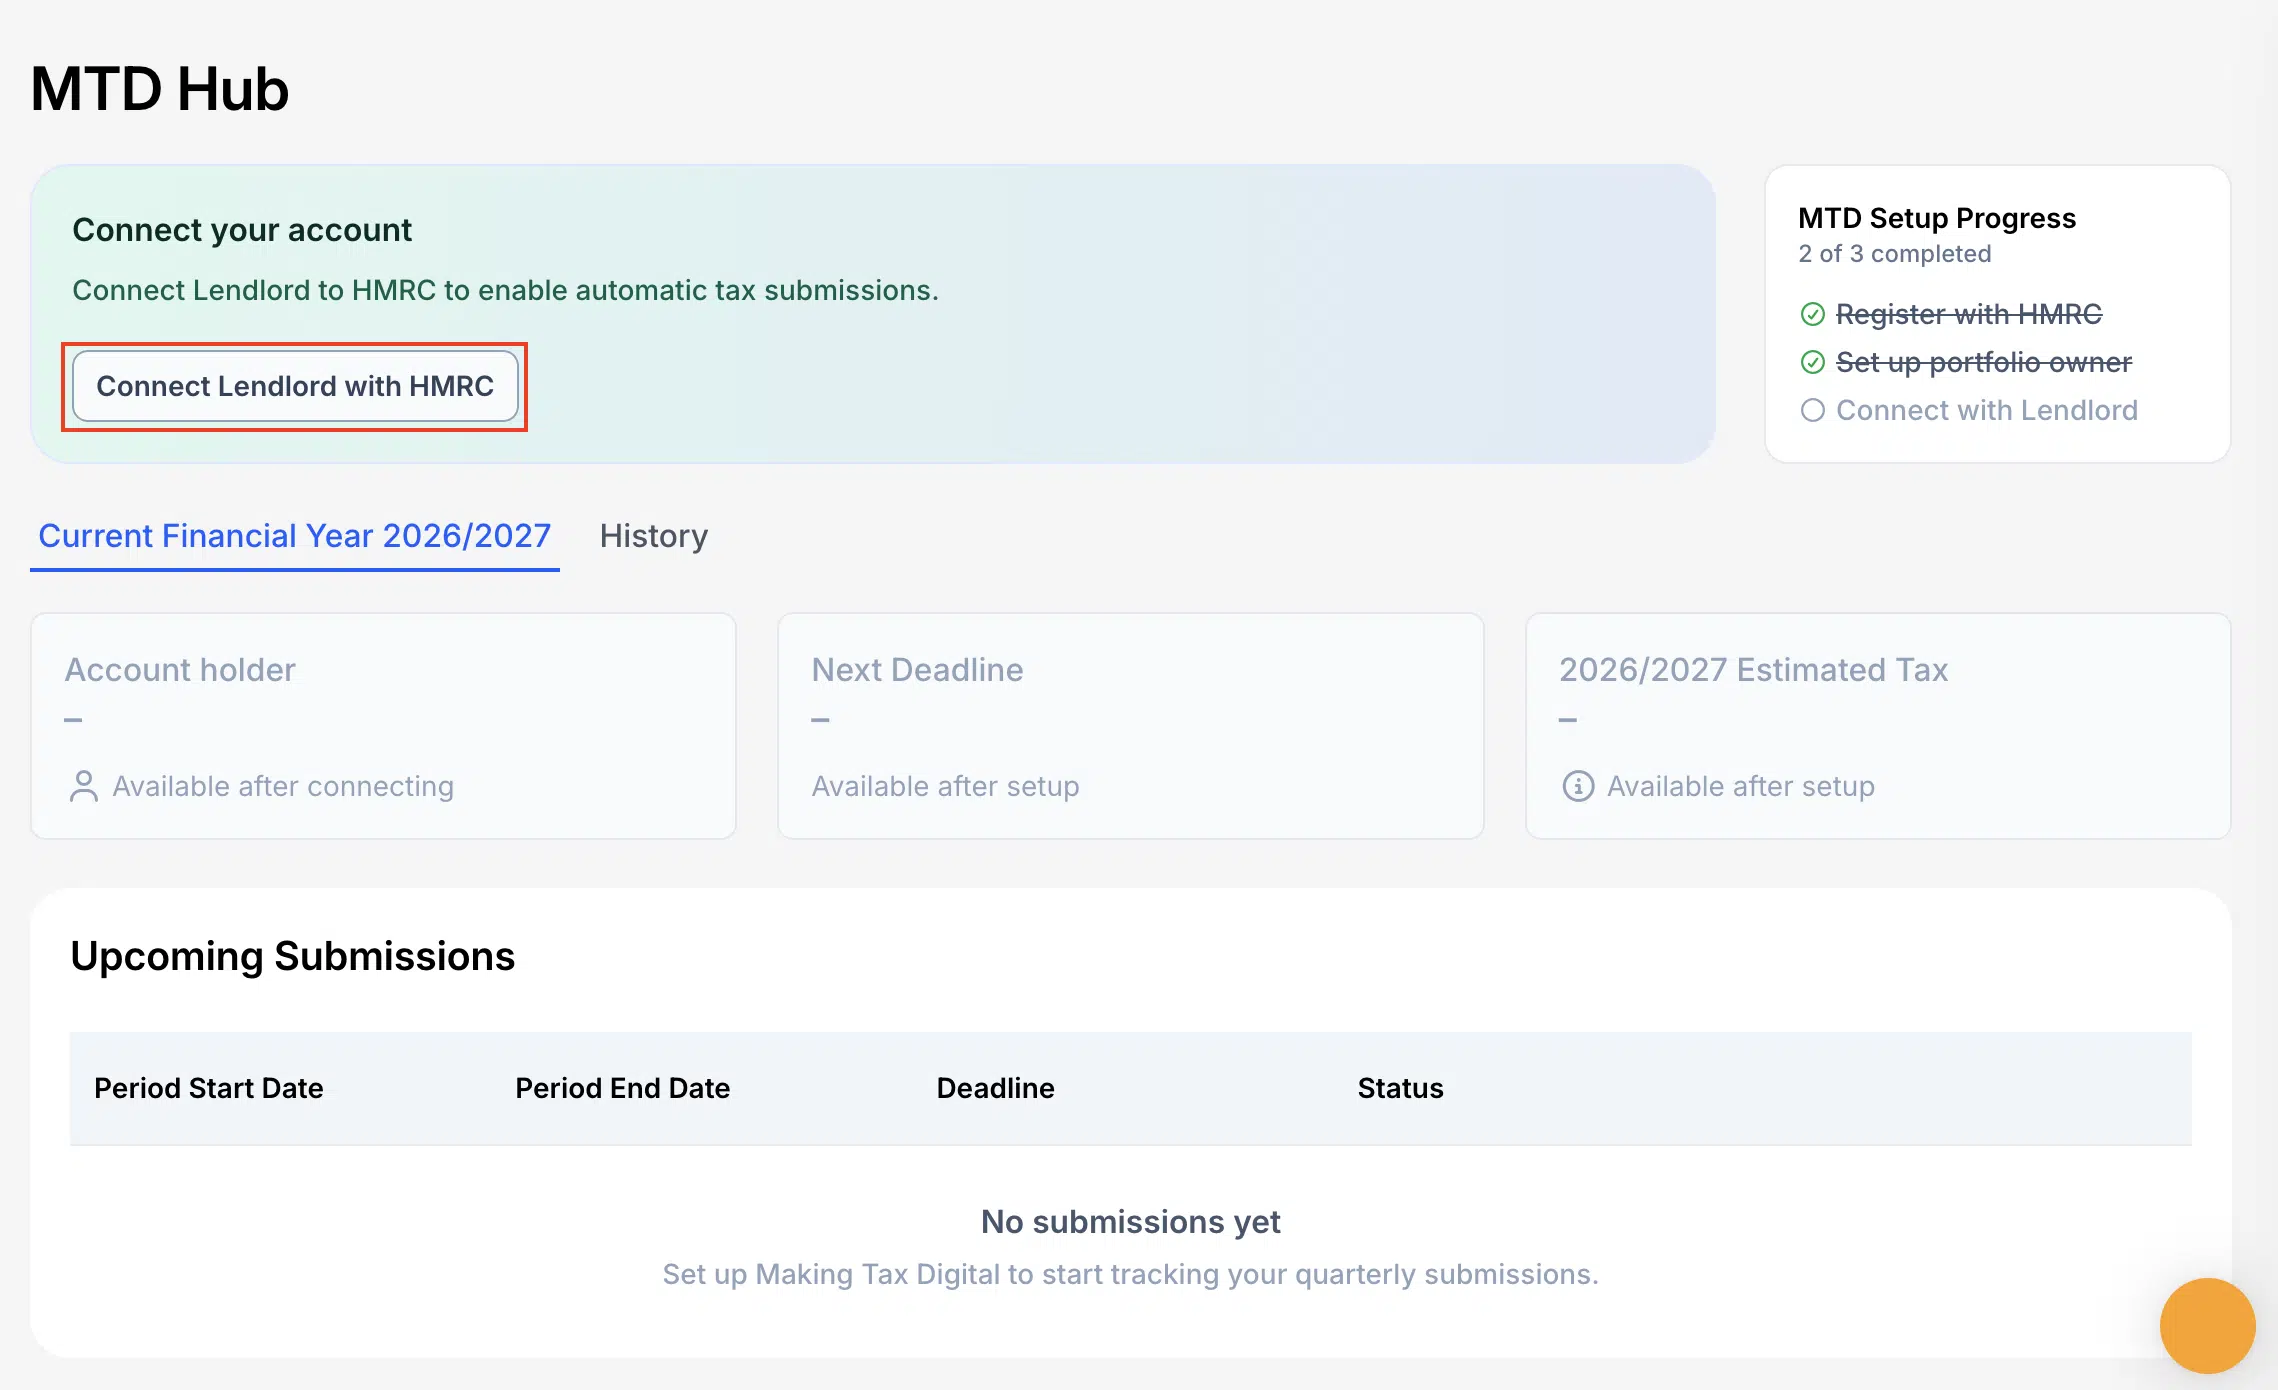Click the Set up Making Tax Digital hint text
This screenshot has width=2278, height=1390.
tap(1131, 1274)
